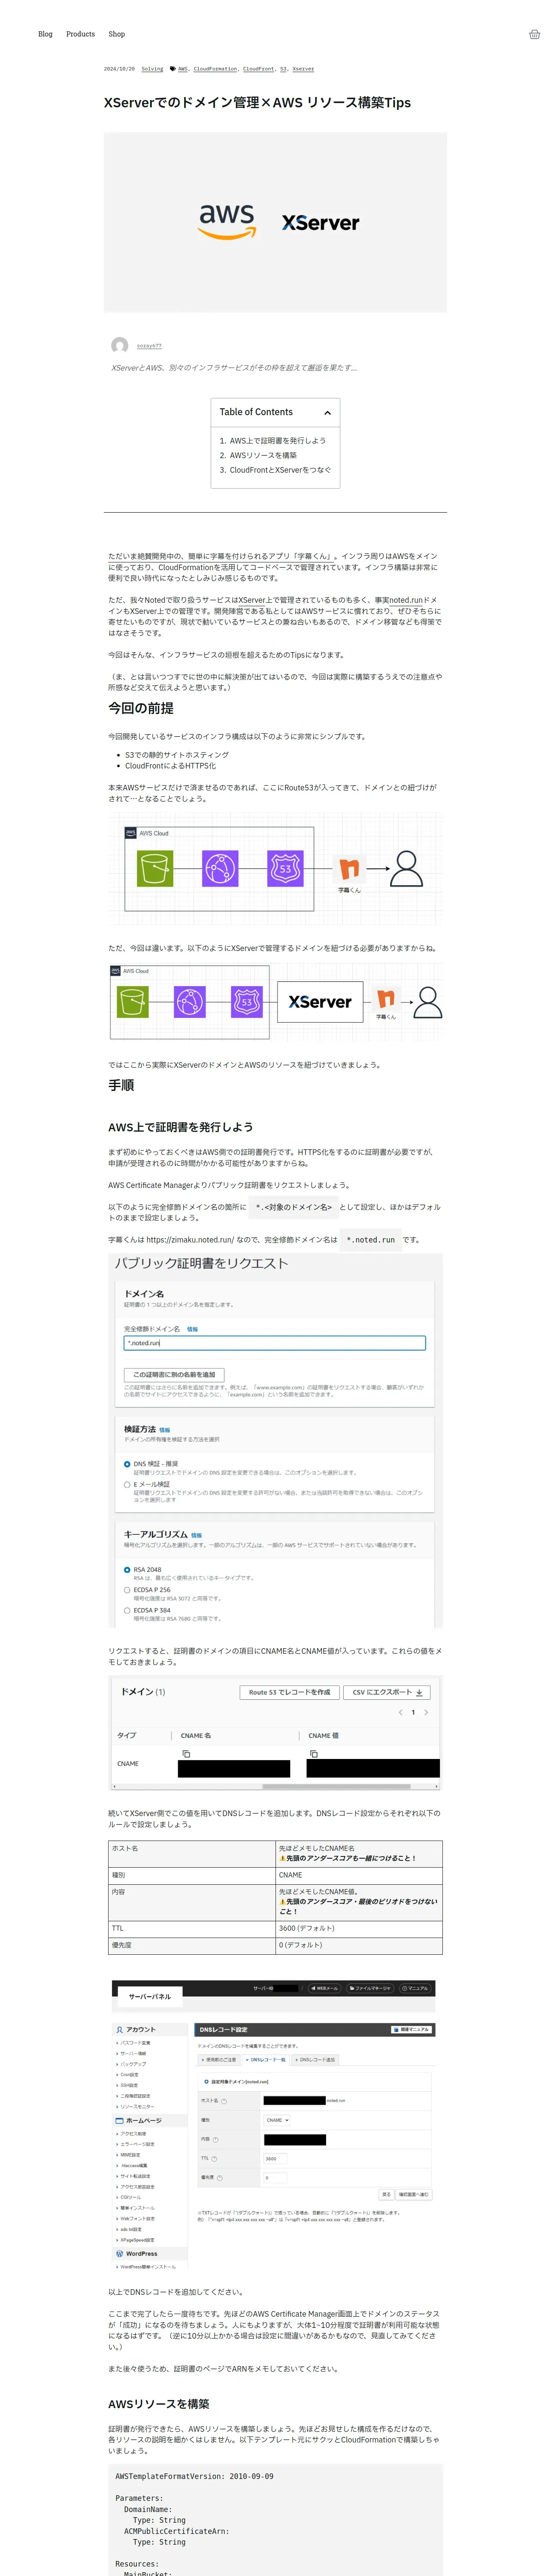Screen dimensions: 551x2576
Task: Open .htaccess編集 in server panel sidebar
Action: tap(134, 2165)
